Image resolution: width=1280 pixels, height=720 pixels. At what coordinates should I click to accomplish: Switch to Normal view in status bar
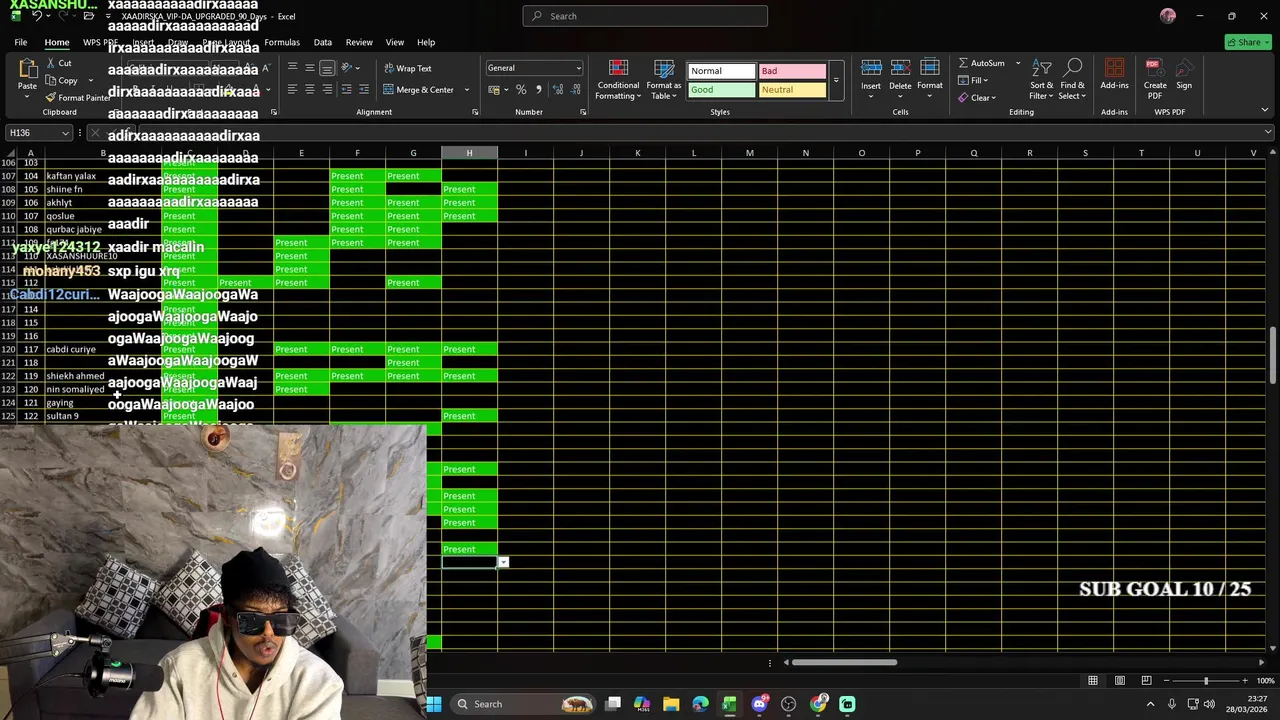tap(1093, 680)
